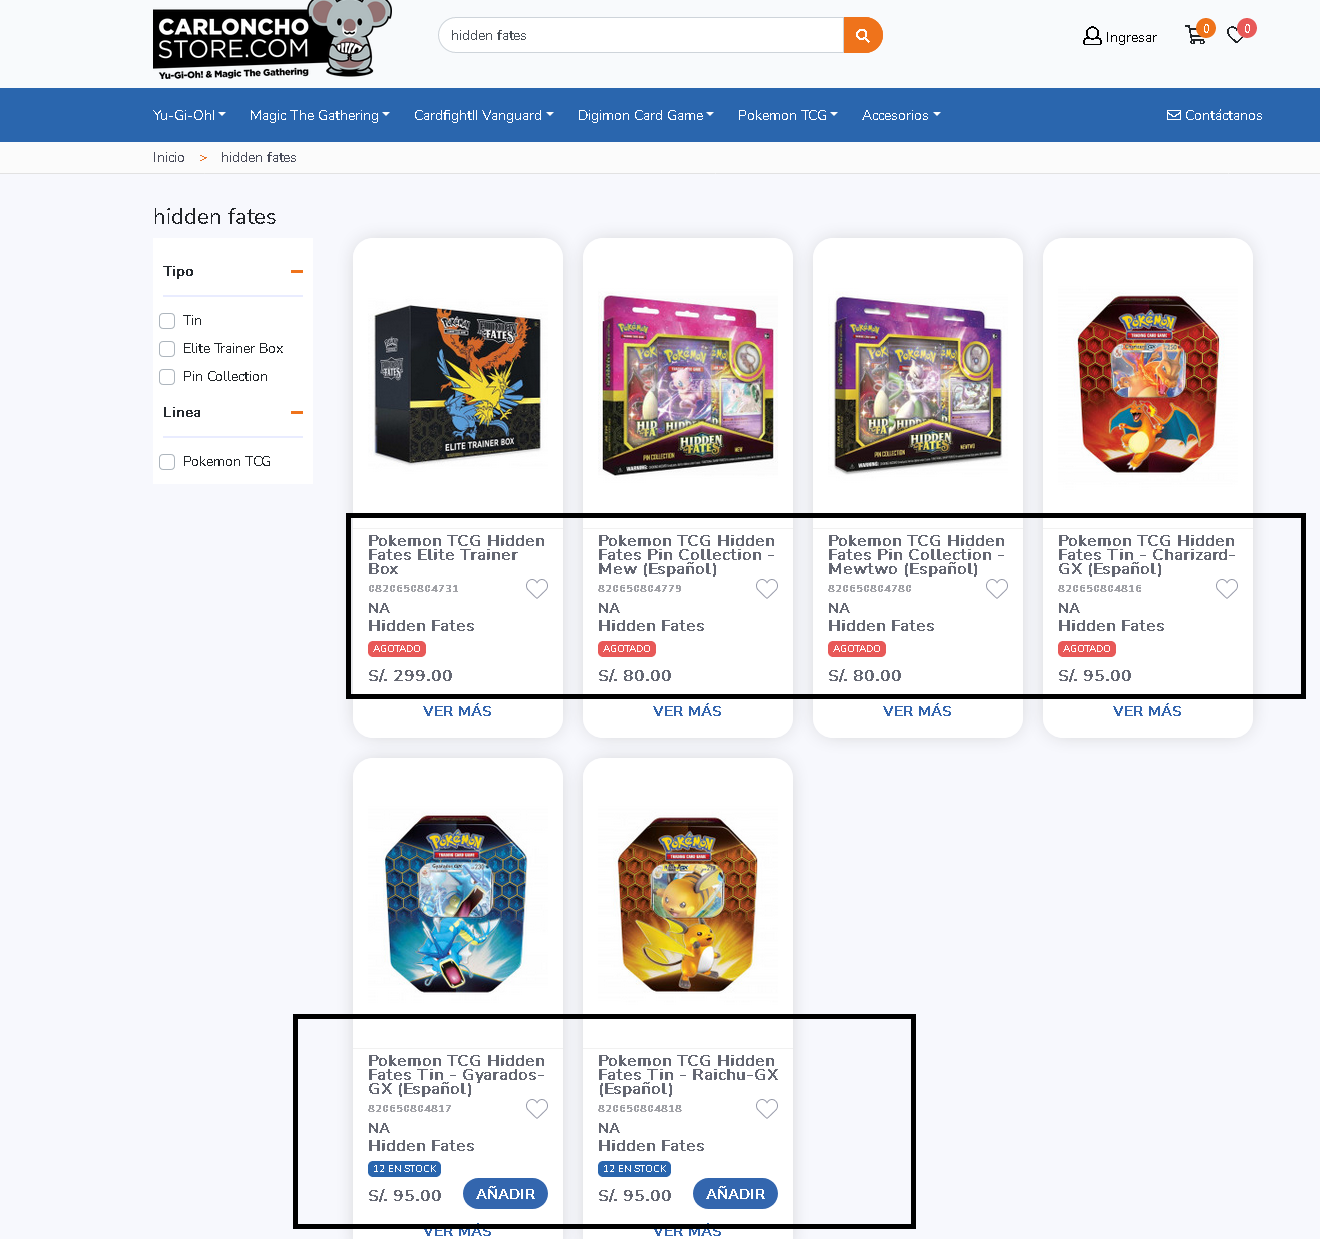Collapse the Linea filter section
1320x1239 pixels.
[x=297, y=412]
